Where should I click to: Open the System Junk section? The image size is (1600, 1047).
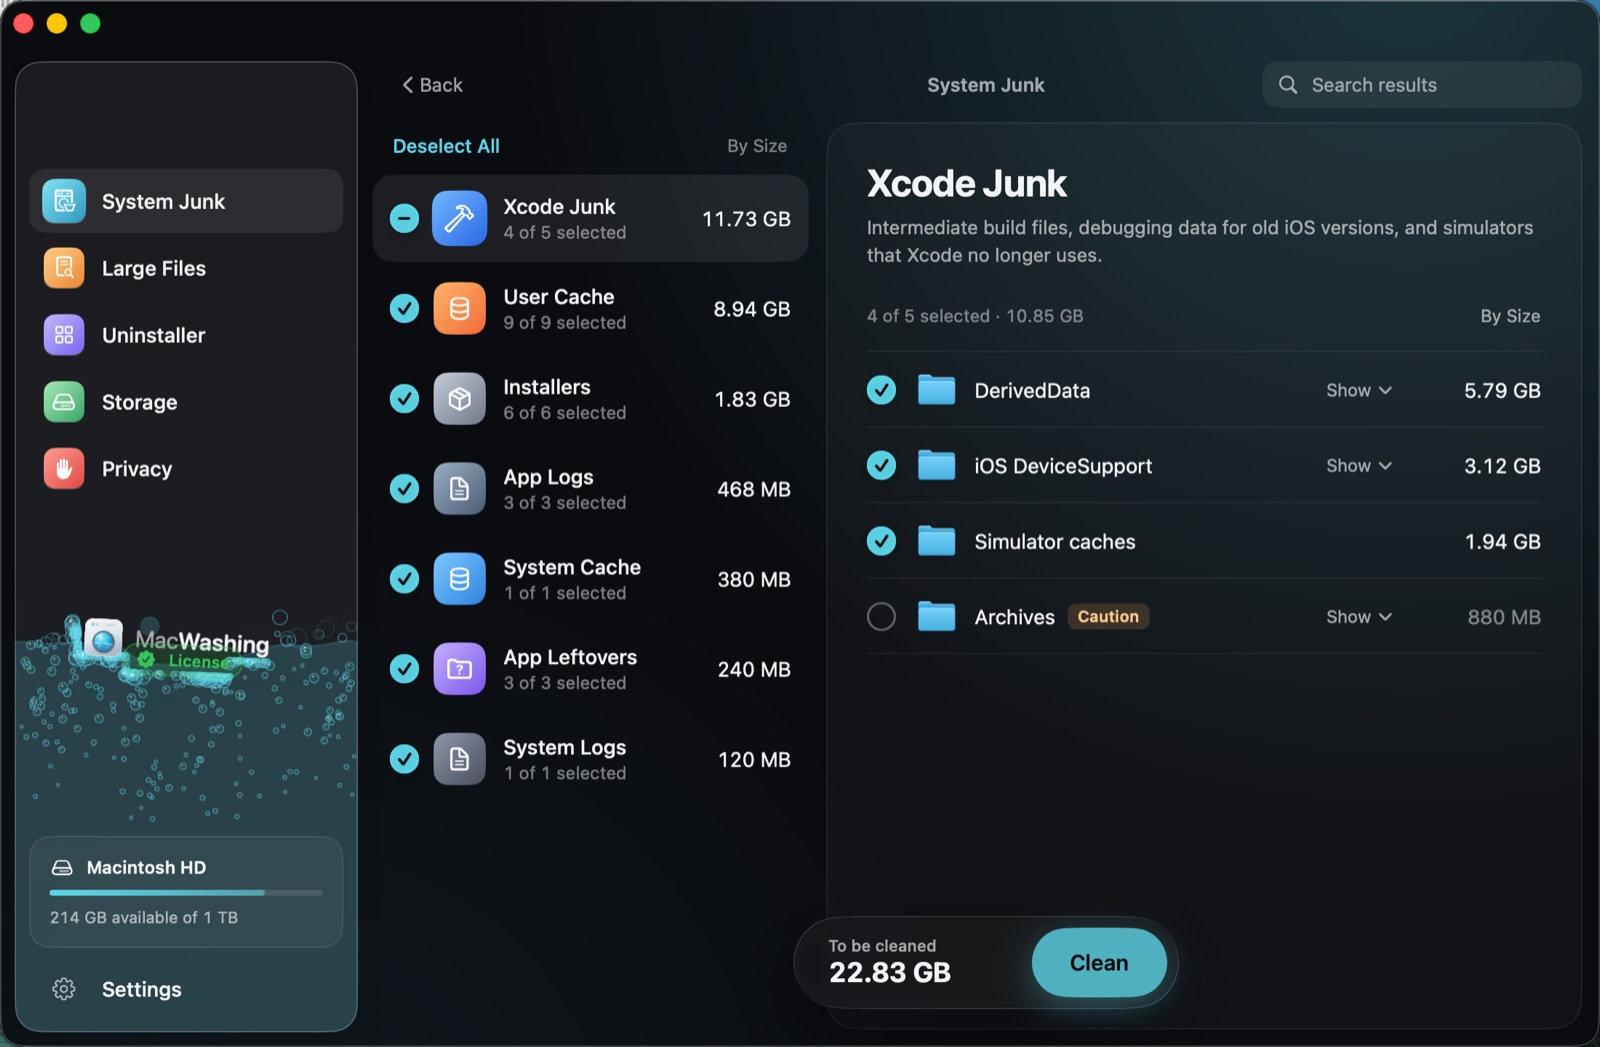(186, 201)
